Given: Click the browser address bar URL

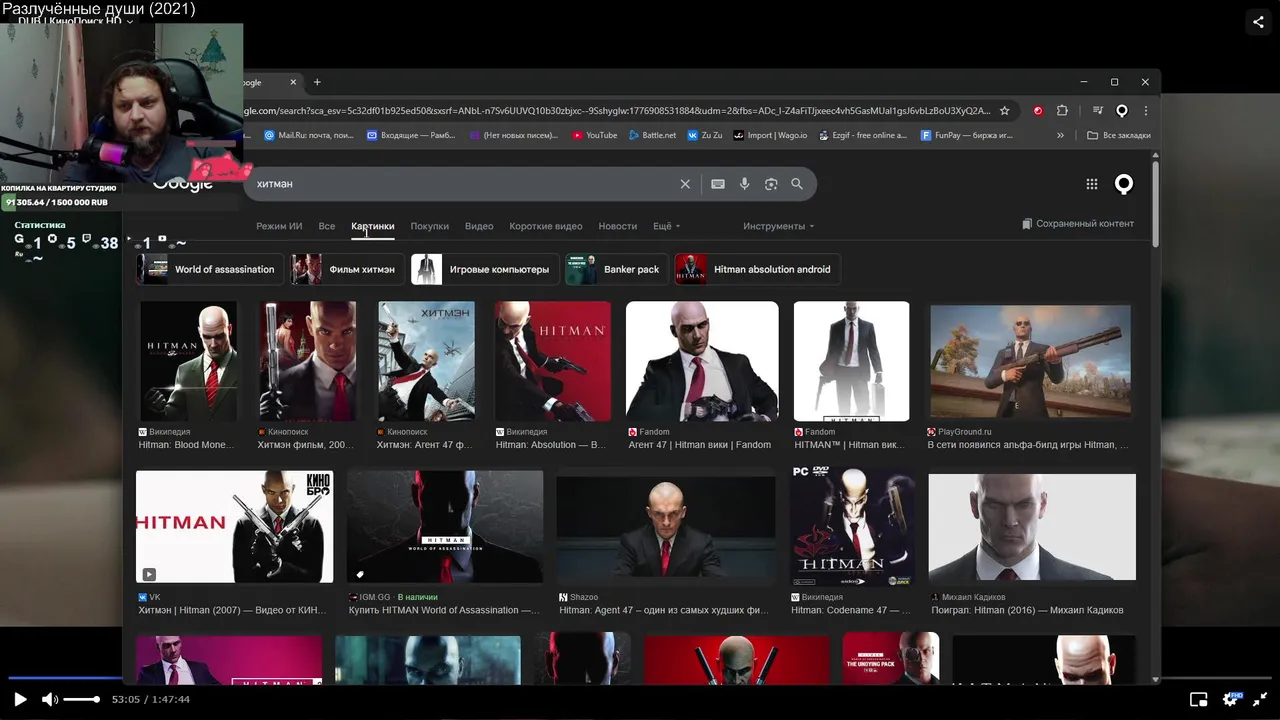Looking at the screenshot, I should 616,110.
